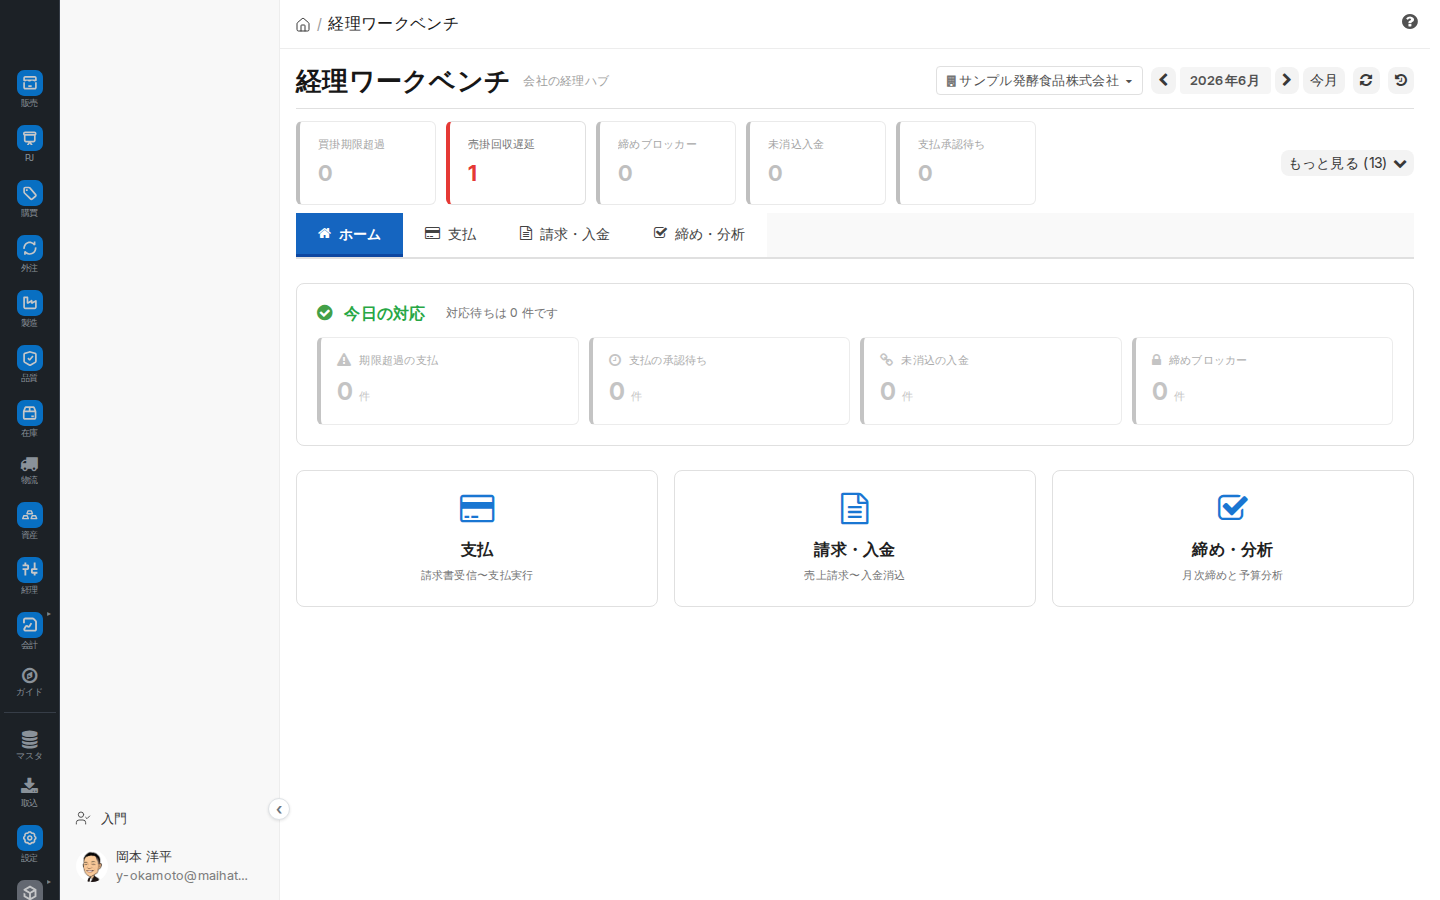This screenshot has height=900, width=1440.
Task: Switch to the 締め・分析 tab
Action: coord(699,234)
